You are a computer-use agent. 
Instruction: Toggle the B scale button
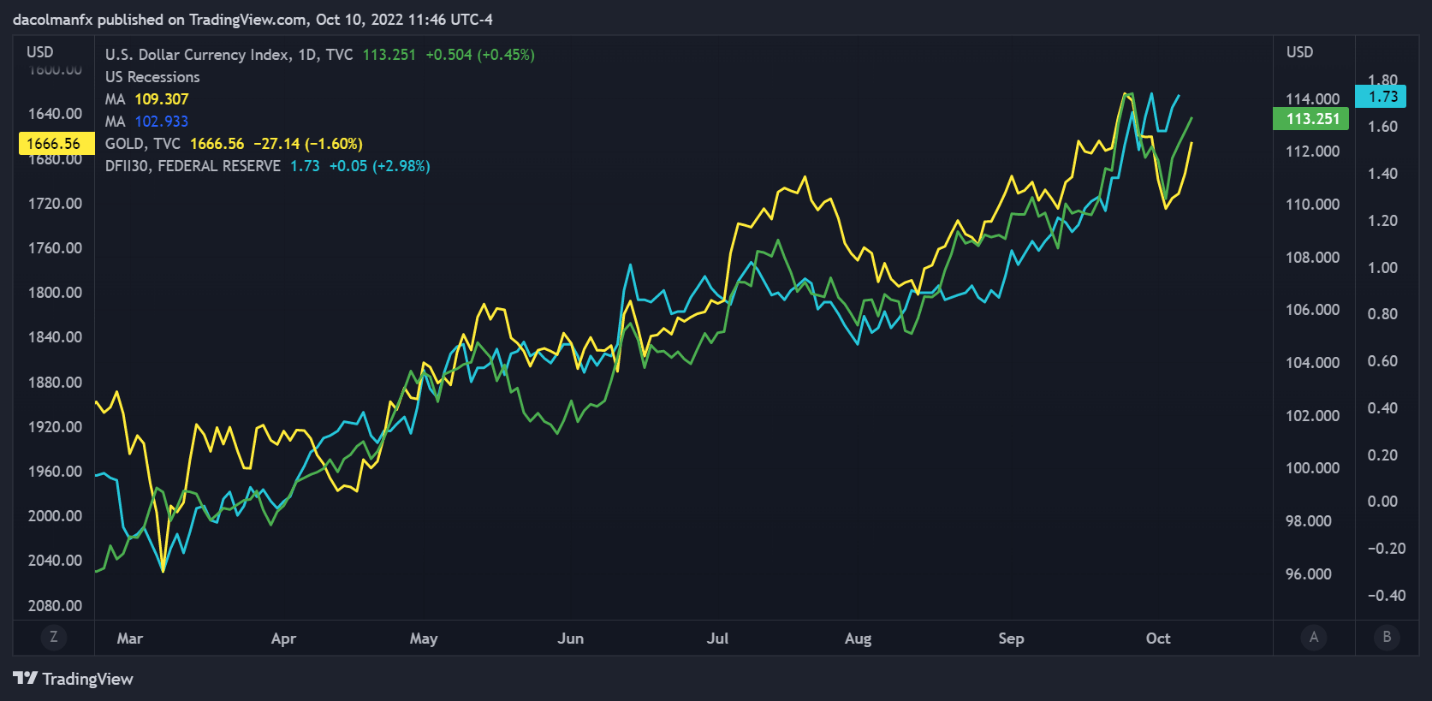click(x=1386, y=638)
